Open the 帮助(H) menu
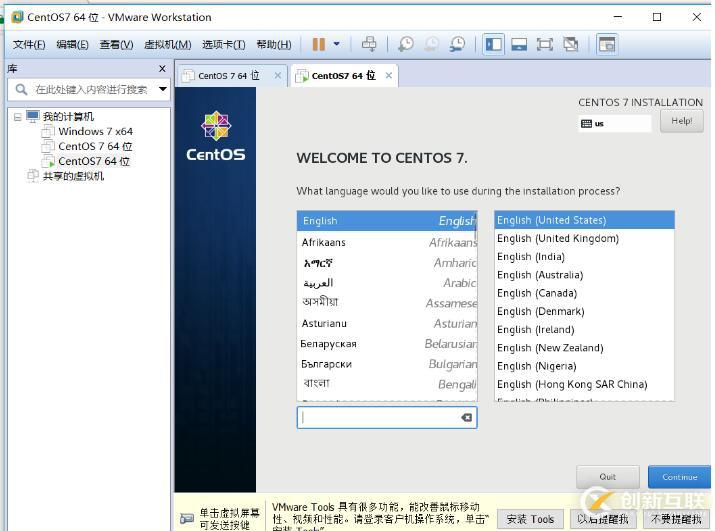 click(x=274, y=44)
